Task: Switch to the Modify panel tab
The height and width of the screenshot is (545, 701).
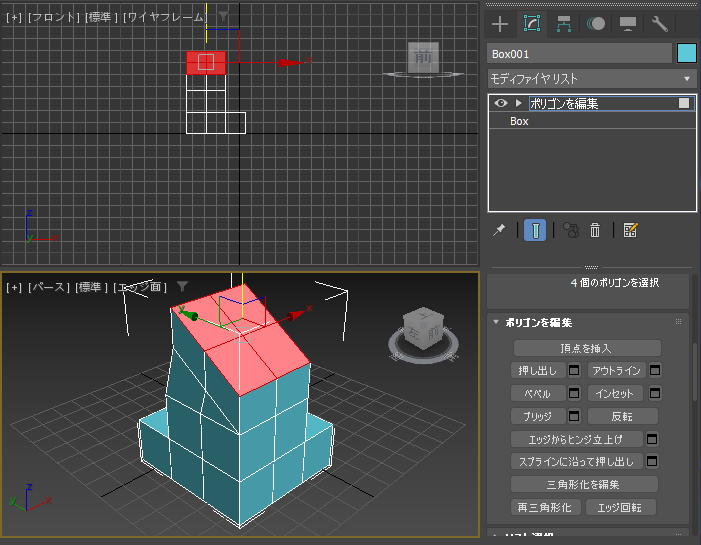Action: [532, 24]
